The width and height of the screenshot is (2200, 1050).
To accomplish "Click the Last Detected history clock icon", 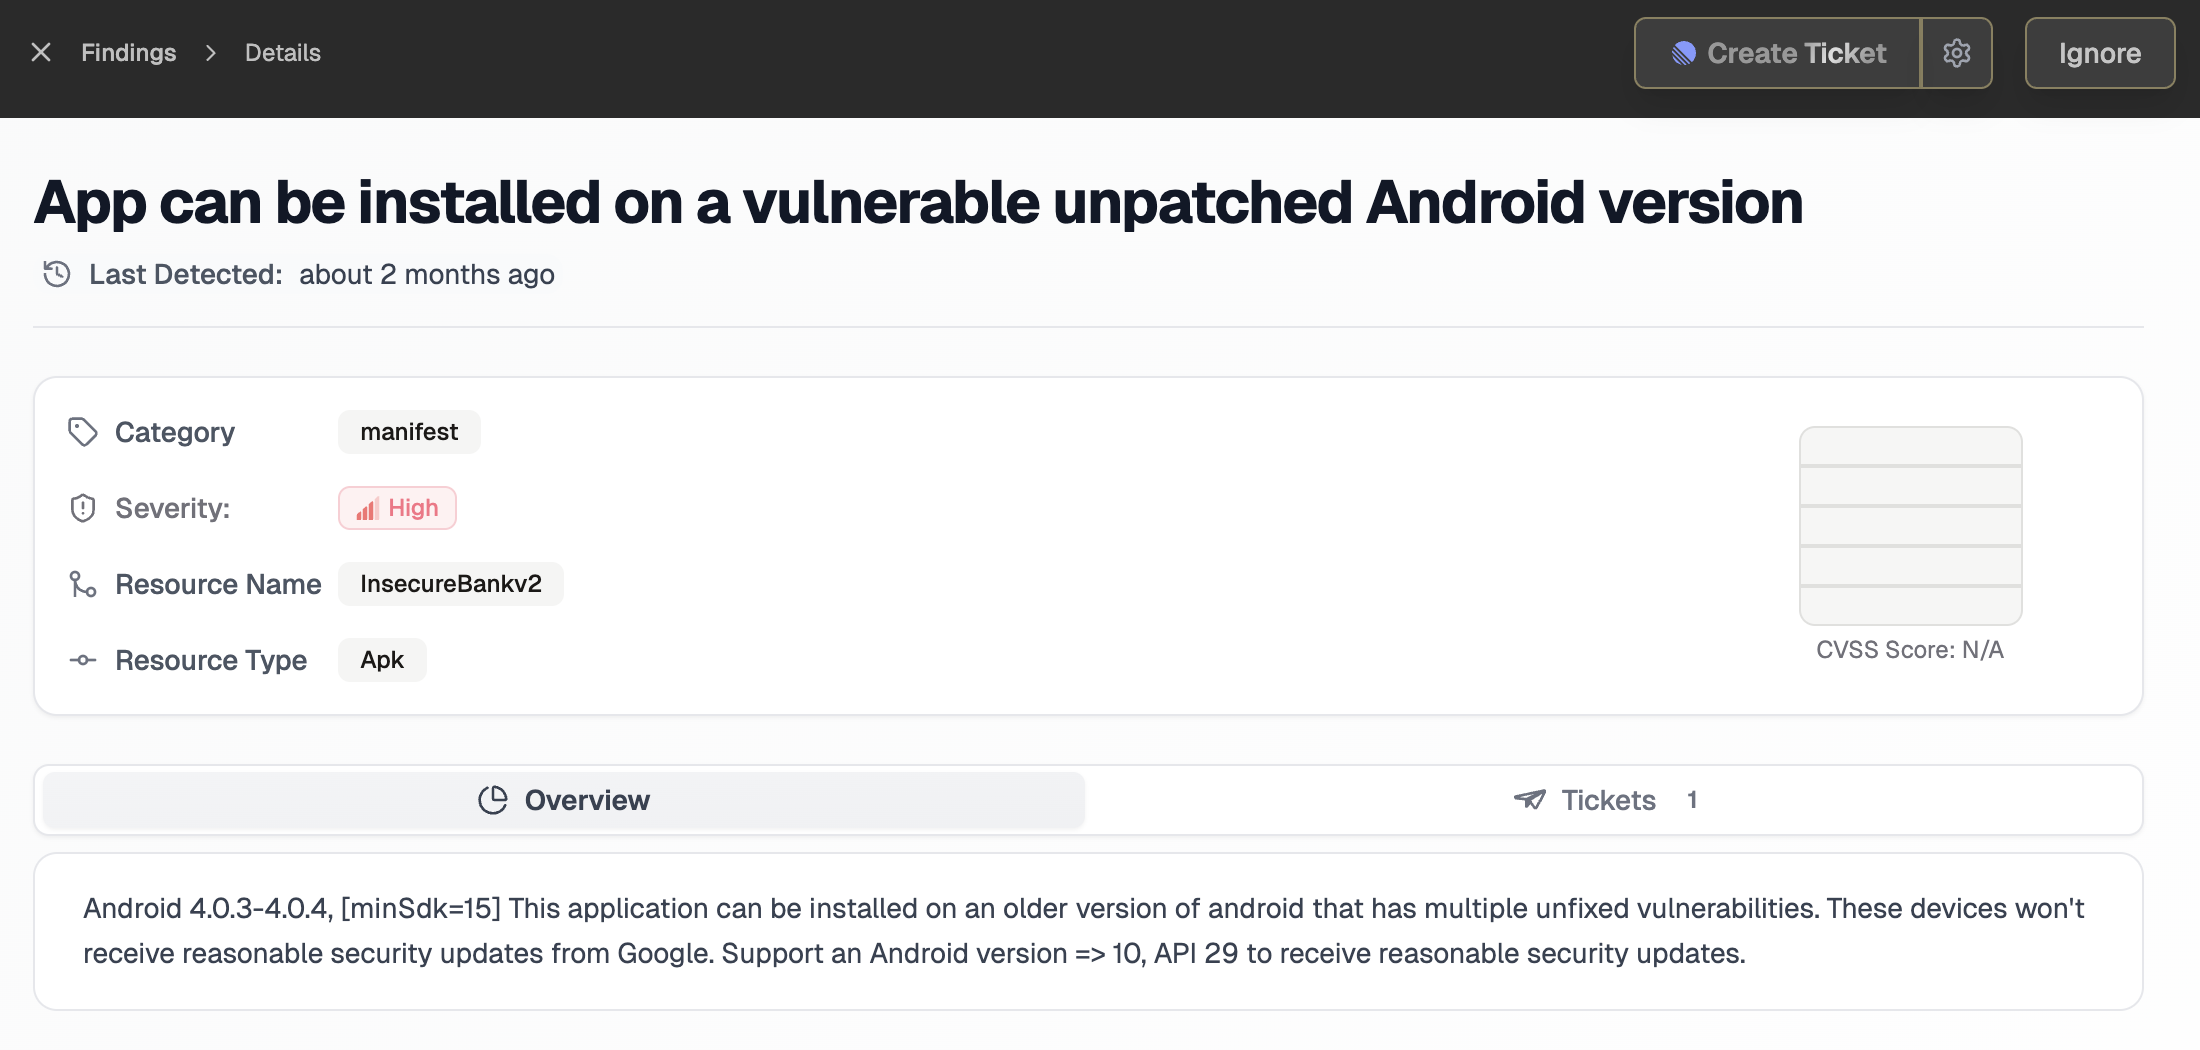I will (55, 273).
